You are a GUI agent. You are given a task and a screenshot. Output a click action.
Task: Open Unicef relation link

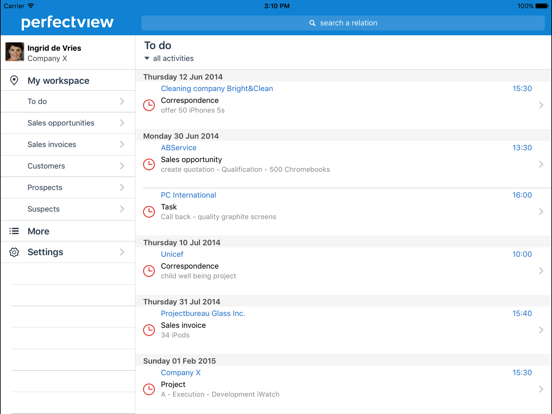pos(172,254)
